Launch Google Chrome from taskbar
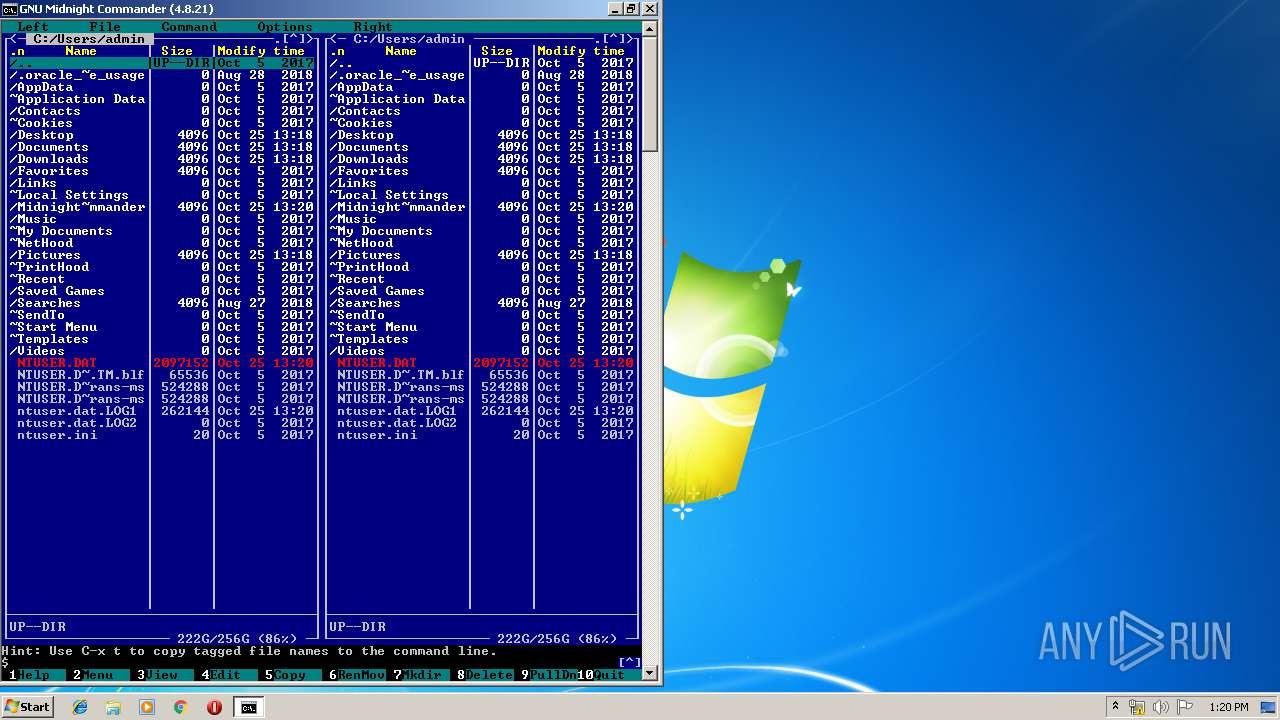The image size is (1280, 720). (180, 707)
